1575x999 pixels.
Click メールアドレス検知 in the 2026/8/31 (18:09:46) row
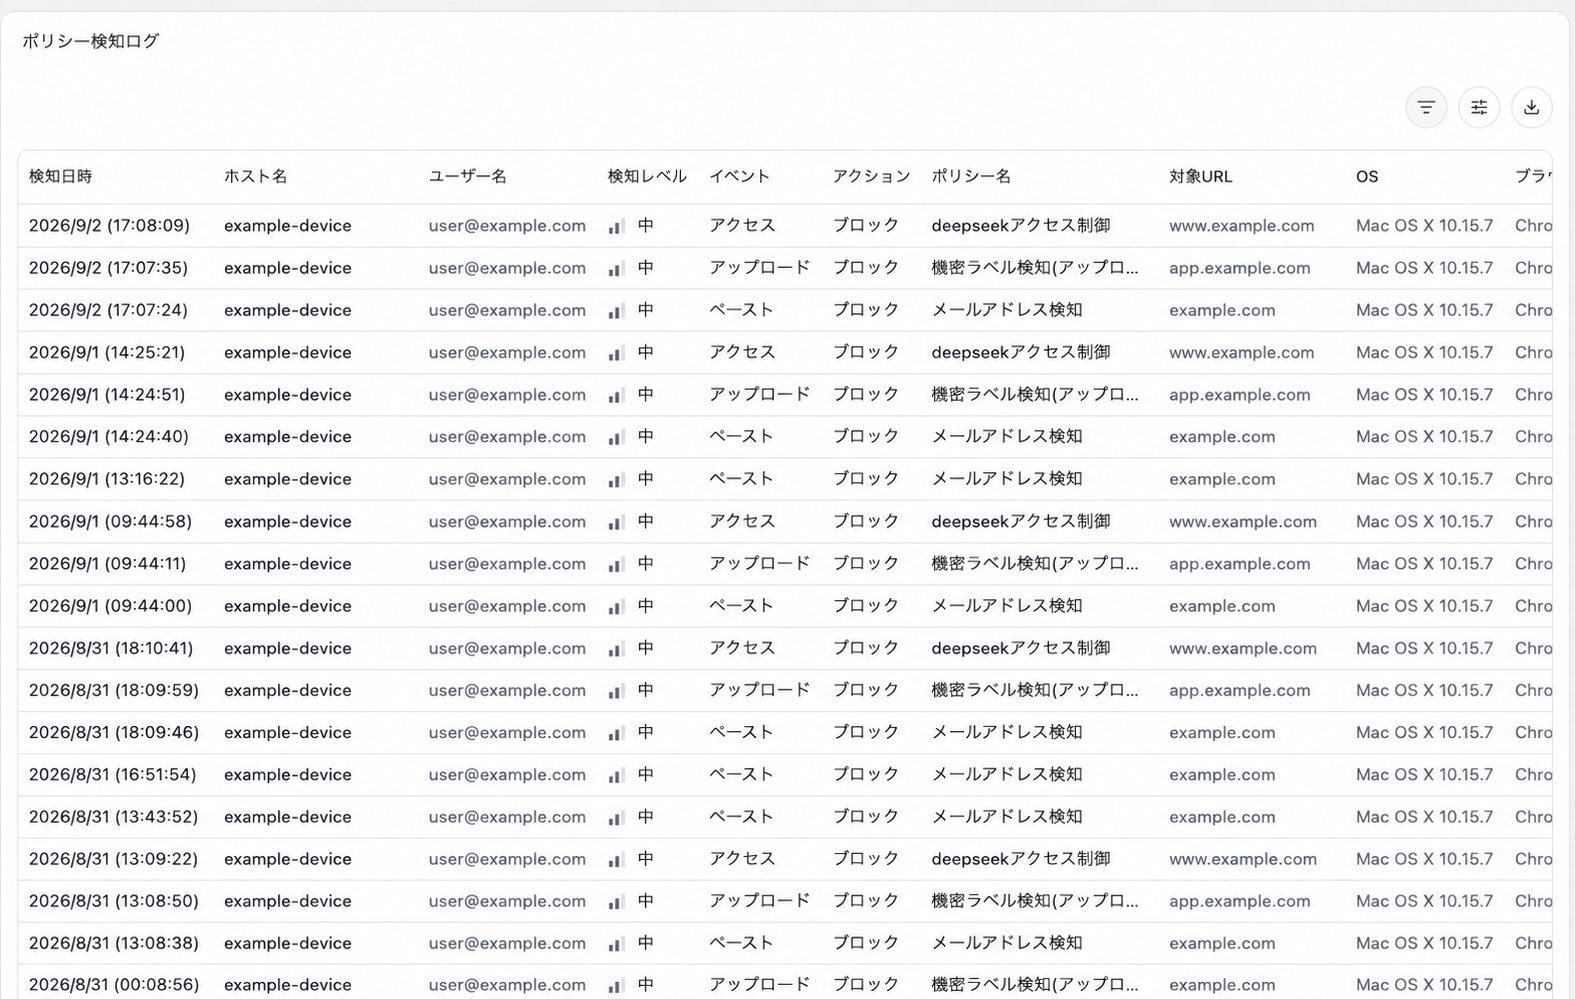pos(1007,732)
